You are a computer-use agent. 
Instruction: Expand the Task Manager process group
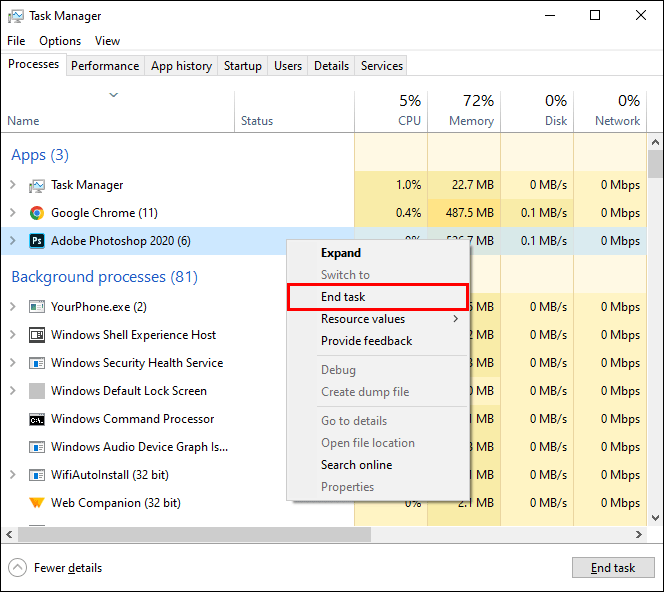(13, 185)
